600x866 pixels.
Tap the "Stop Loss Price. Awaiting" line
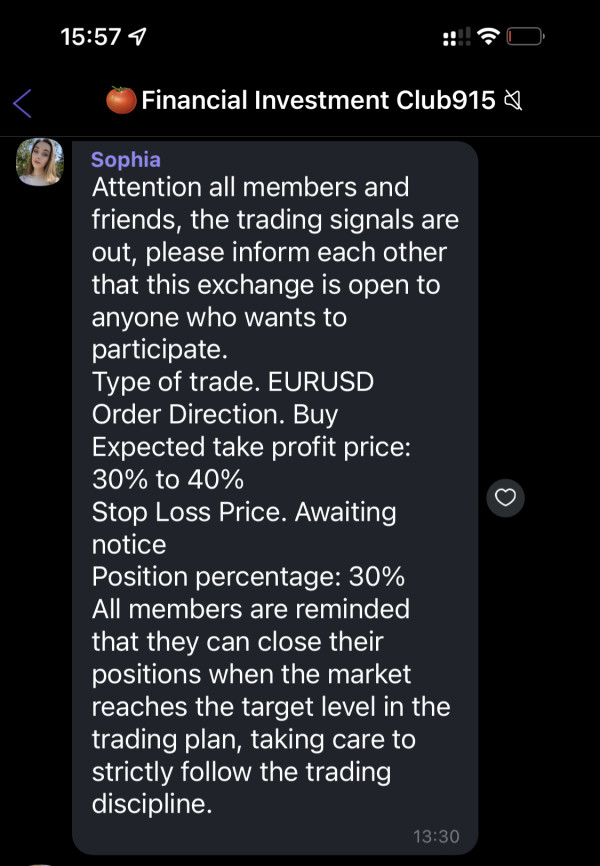[244, 512]
